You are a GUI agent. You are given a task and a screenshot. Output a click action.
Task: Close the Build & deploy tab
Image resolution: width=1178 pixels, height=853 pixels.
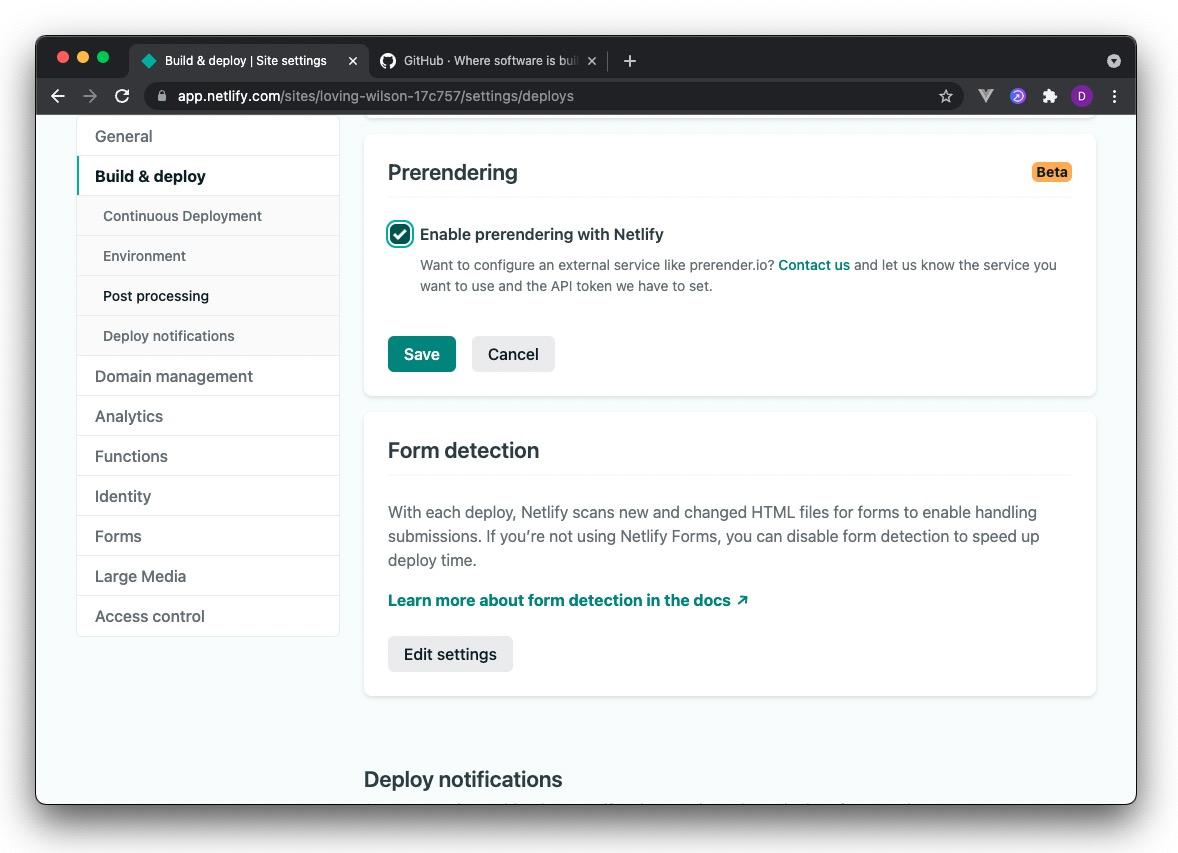coord(353,61)
